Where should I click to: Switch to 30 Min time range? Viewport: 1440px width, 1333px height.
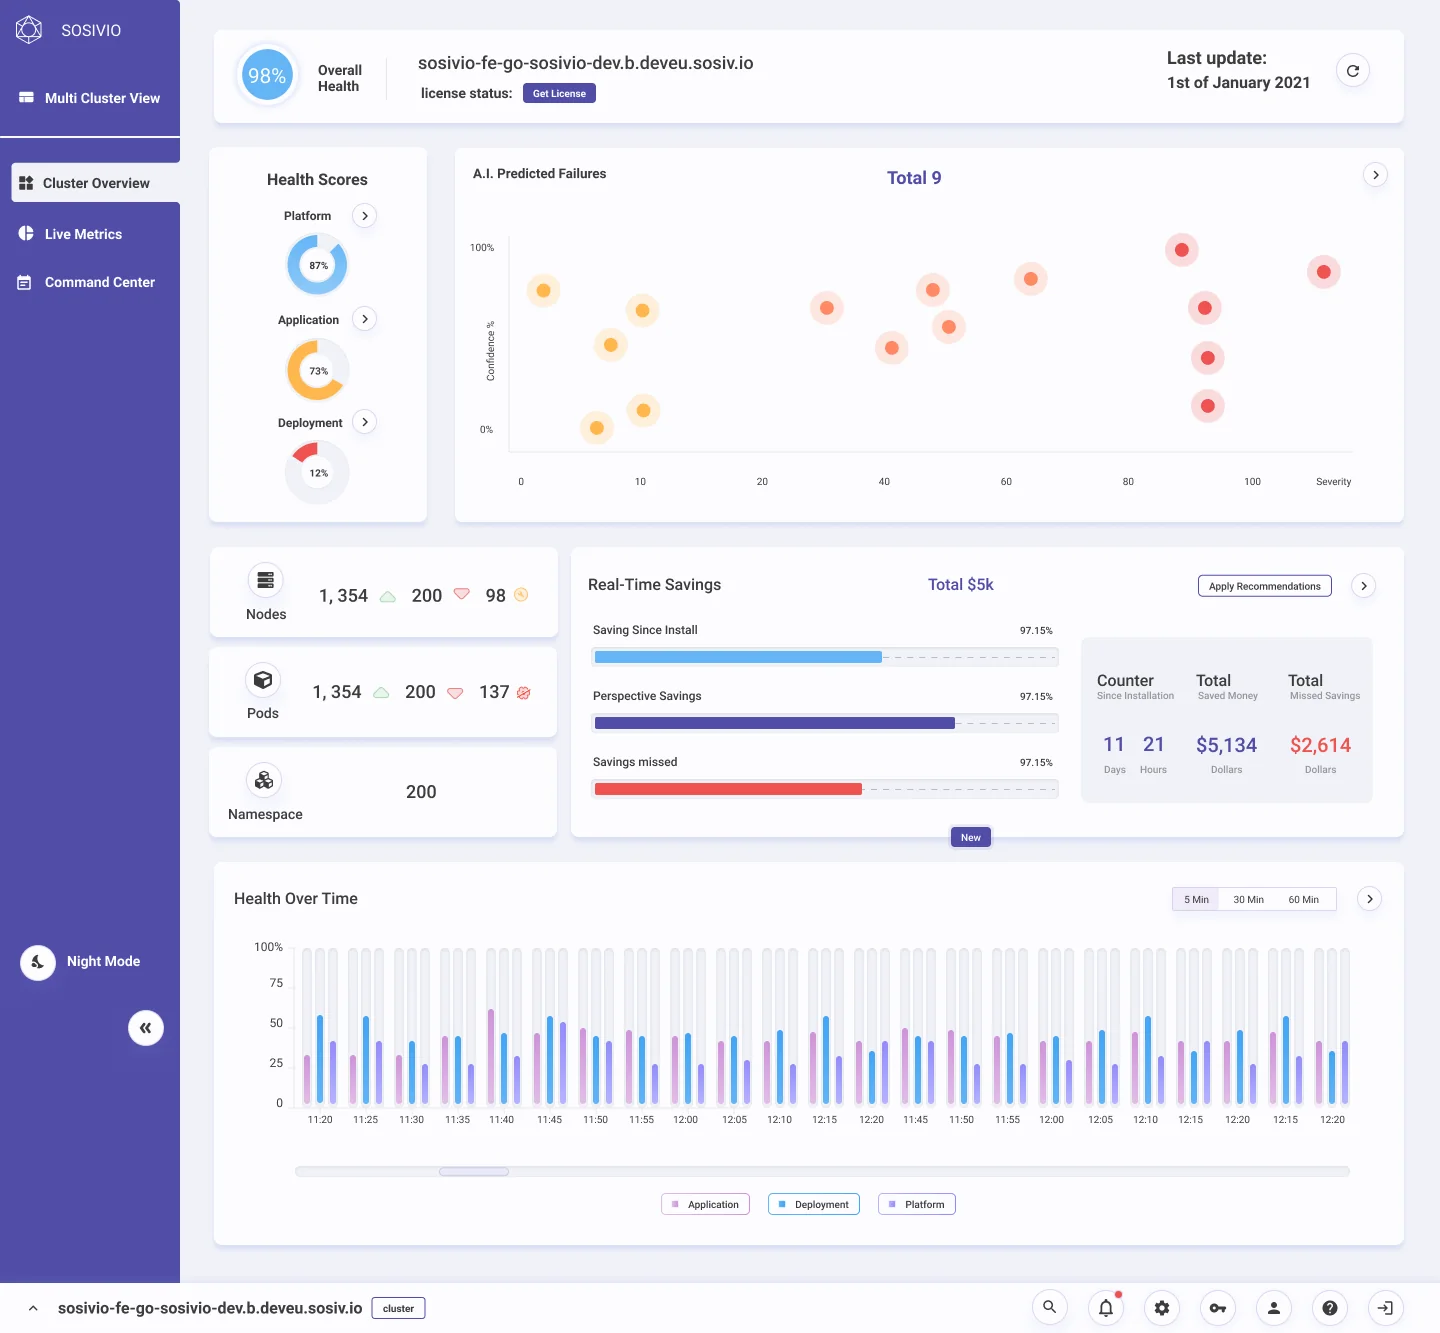[1248, 899]
